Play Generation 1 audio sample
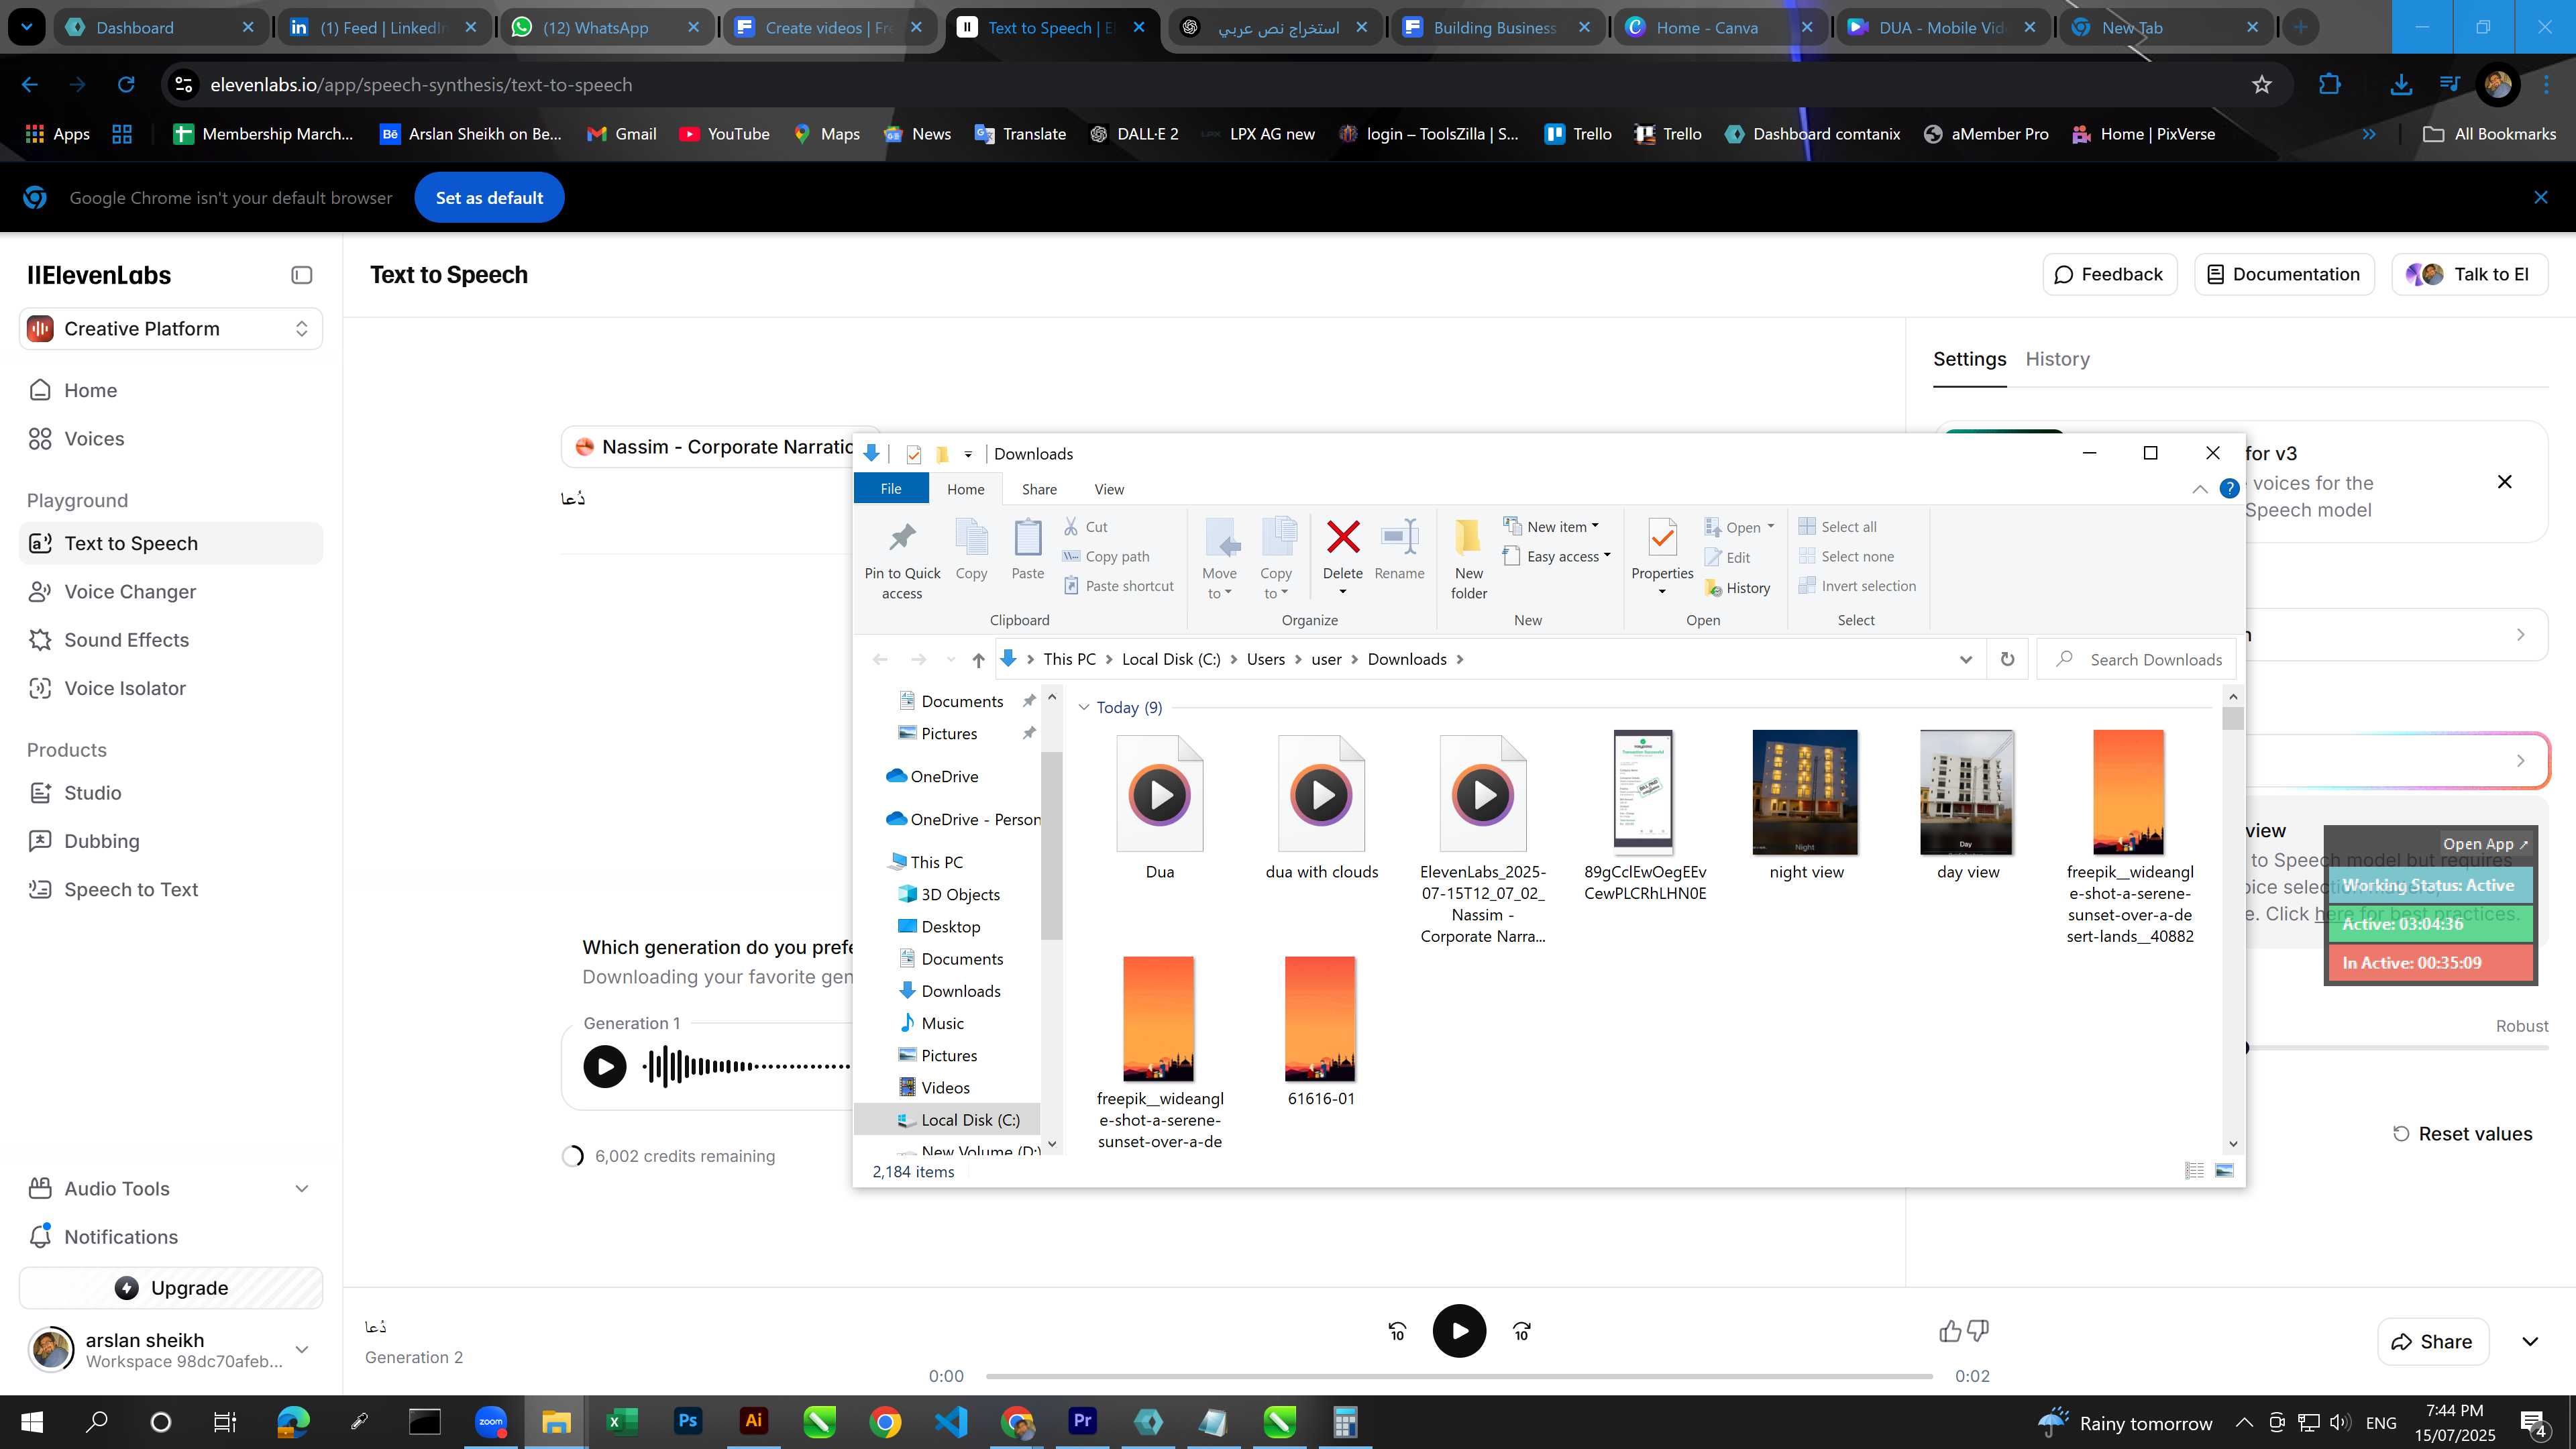 click(604, 1067)
